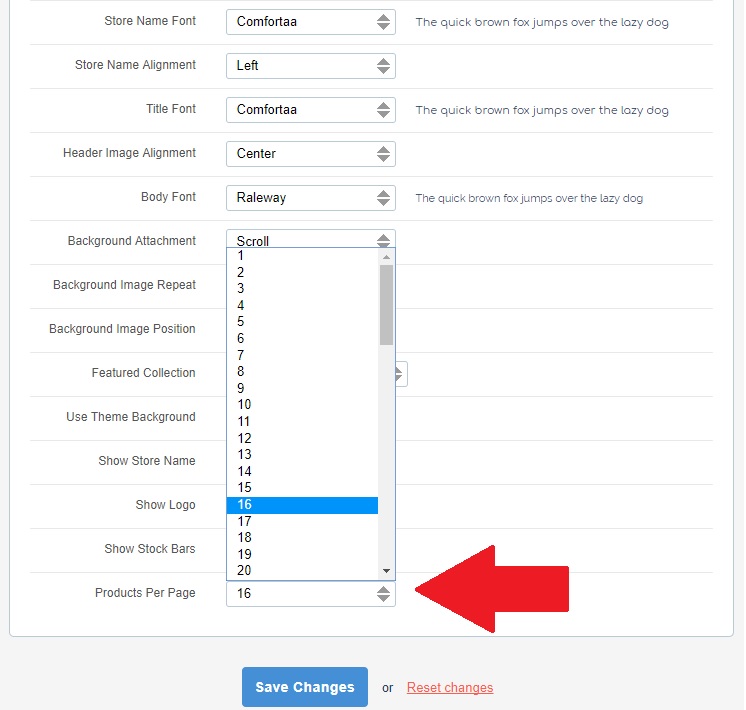Screen dimensions: 746x710
Task: Open the Store Name Font dropdown
Action: 311,22
